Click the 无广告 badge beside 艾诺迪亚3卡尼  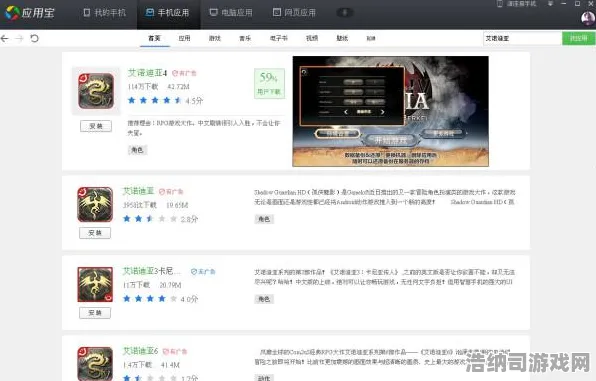tap(203, 271)
